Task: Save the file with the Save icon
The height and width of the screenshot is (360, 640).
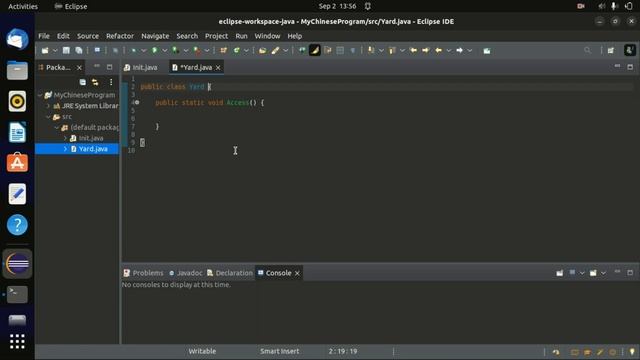Action: click(x=66, y=51)
